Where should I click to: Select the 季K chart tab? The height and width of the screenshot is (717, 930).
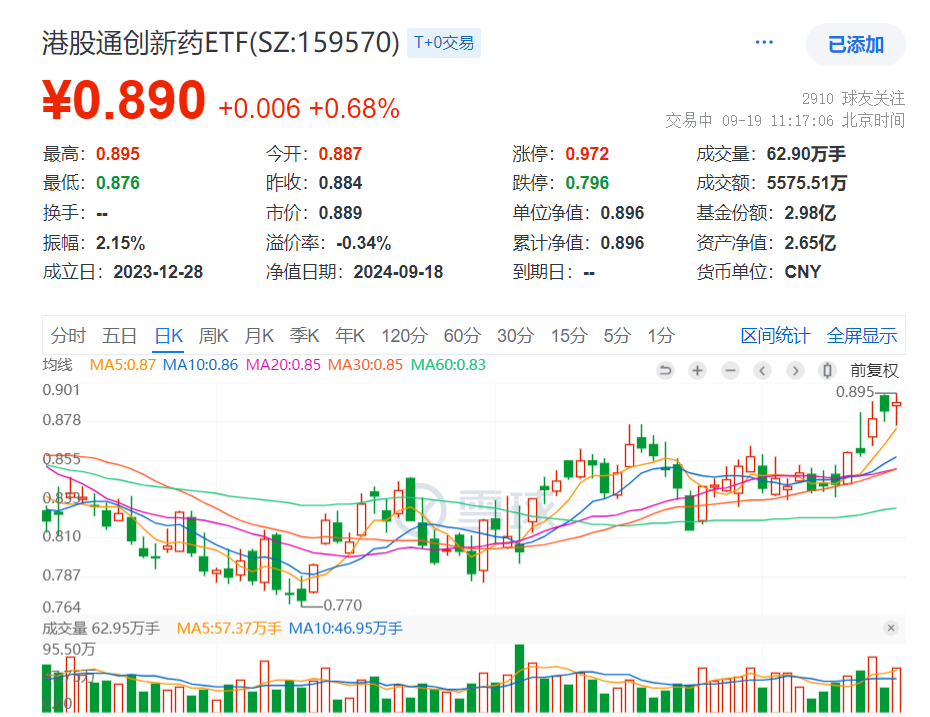(x=304, y=336)
